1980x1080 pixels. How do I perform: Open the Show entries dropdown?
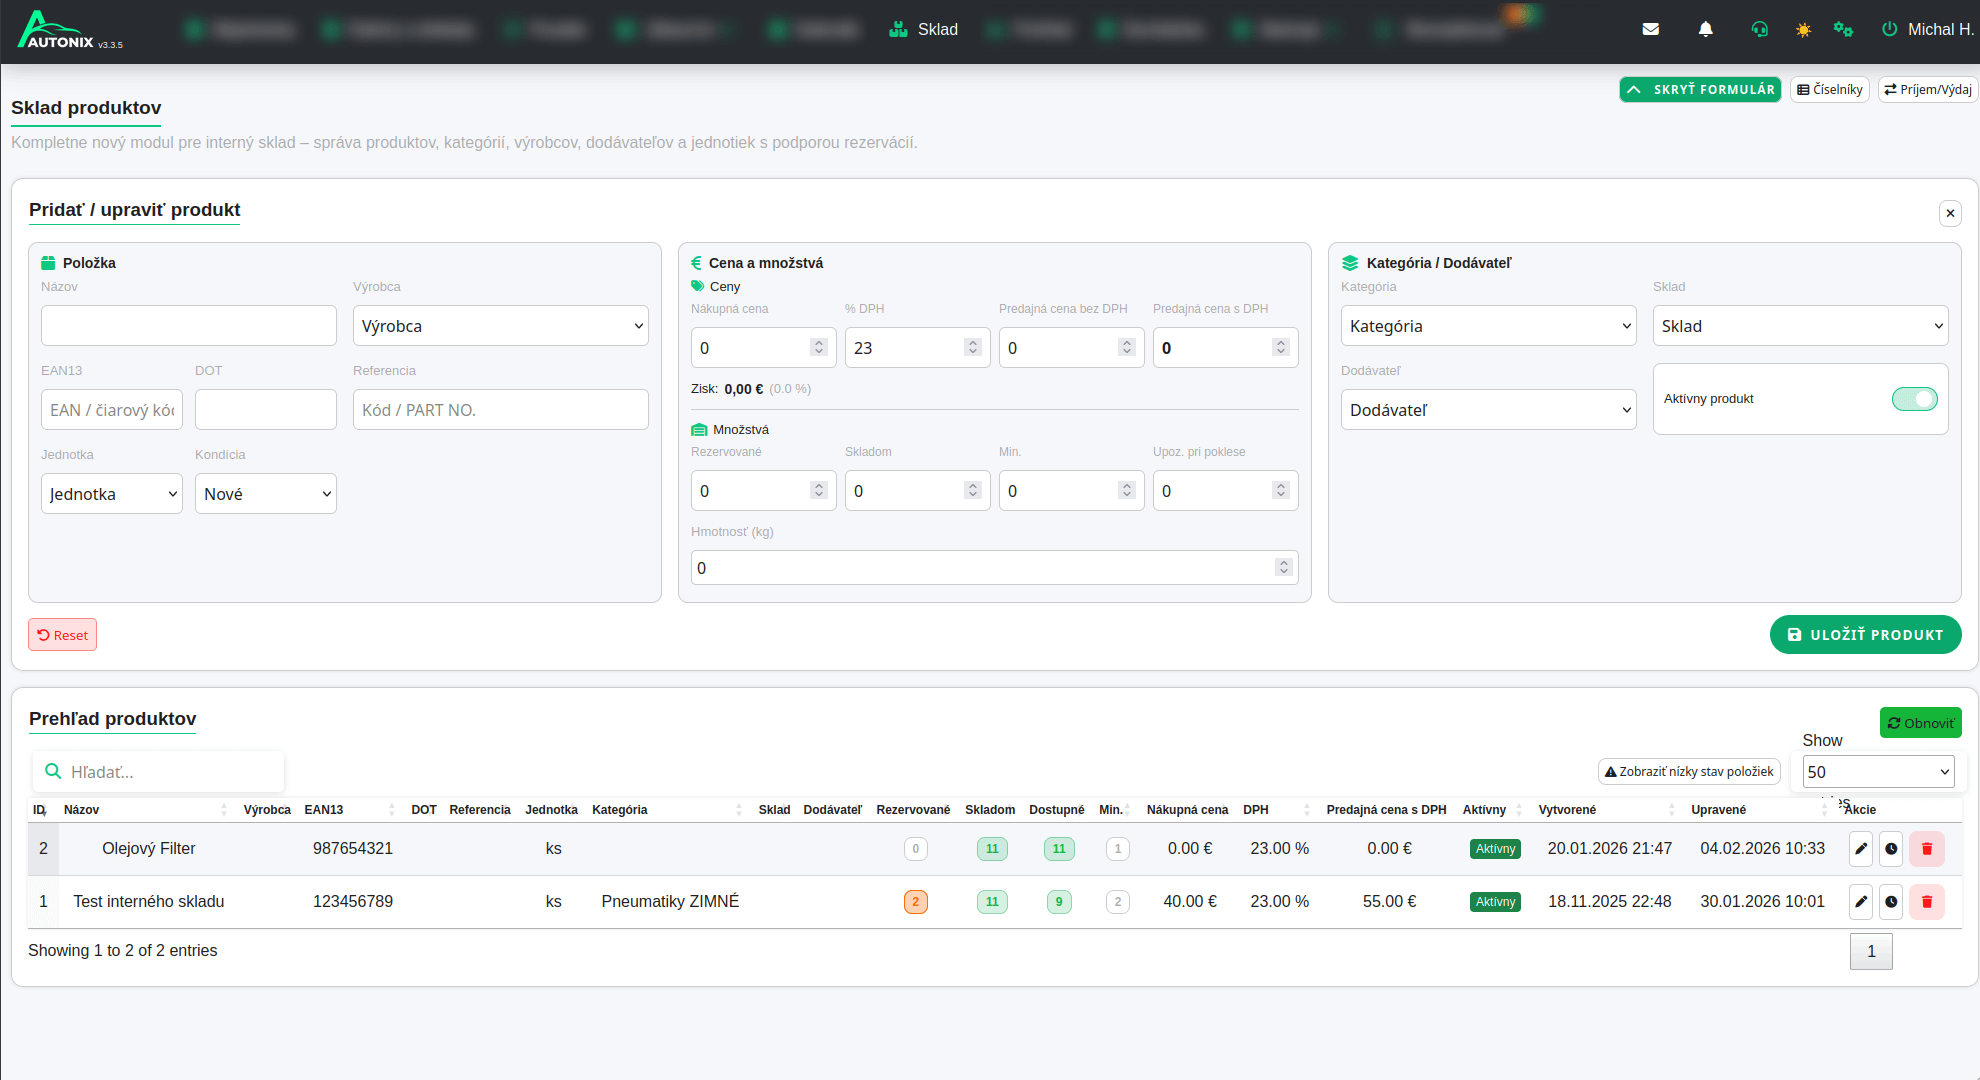(1877, 772)
